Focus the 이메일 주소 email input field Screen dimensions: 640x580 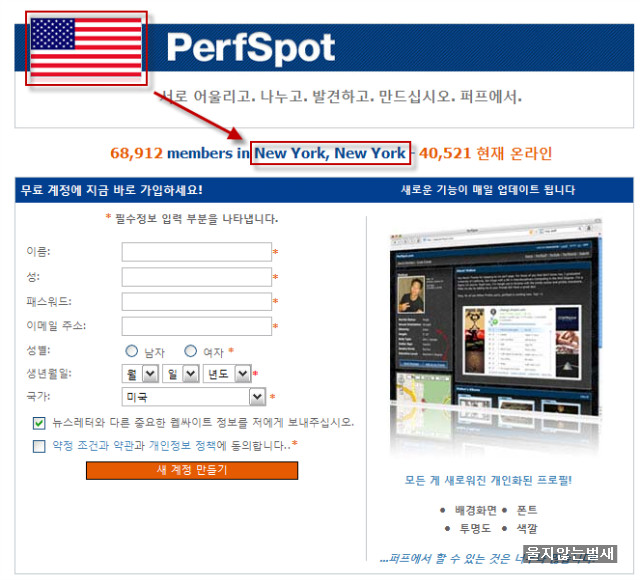coord(197,326)
